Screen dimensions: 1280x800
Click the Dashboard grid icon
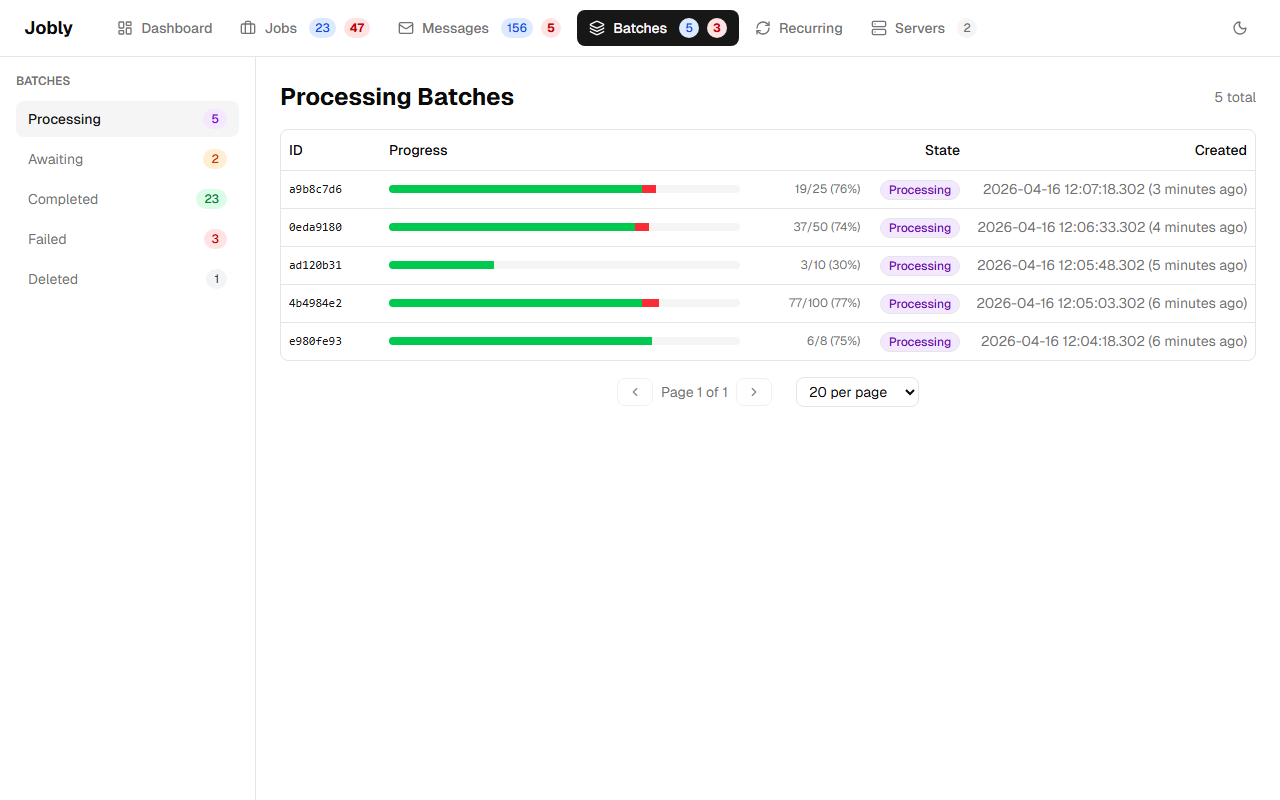pyautogui.click(x=125, y=28)
